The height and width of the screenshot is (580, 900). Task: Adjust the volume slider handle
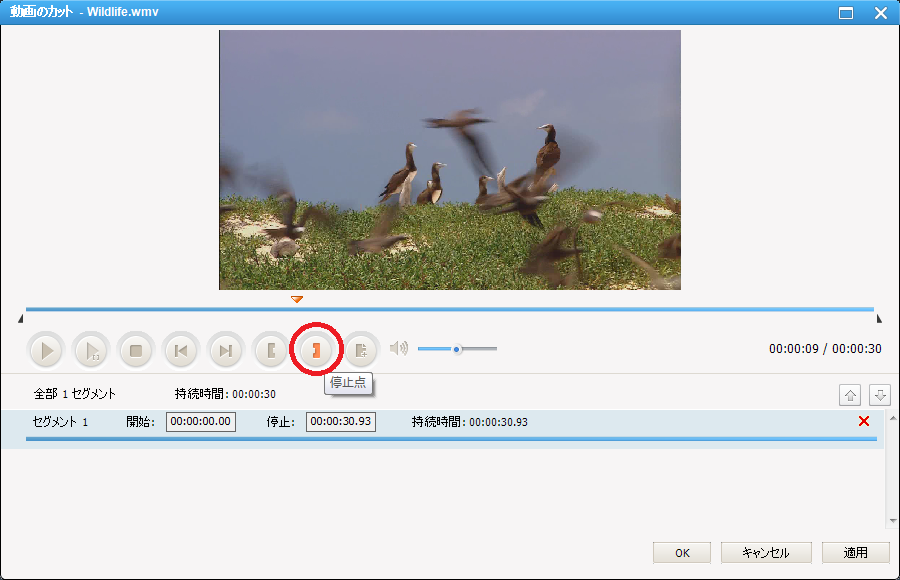457,349
